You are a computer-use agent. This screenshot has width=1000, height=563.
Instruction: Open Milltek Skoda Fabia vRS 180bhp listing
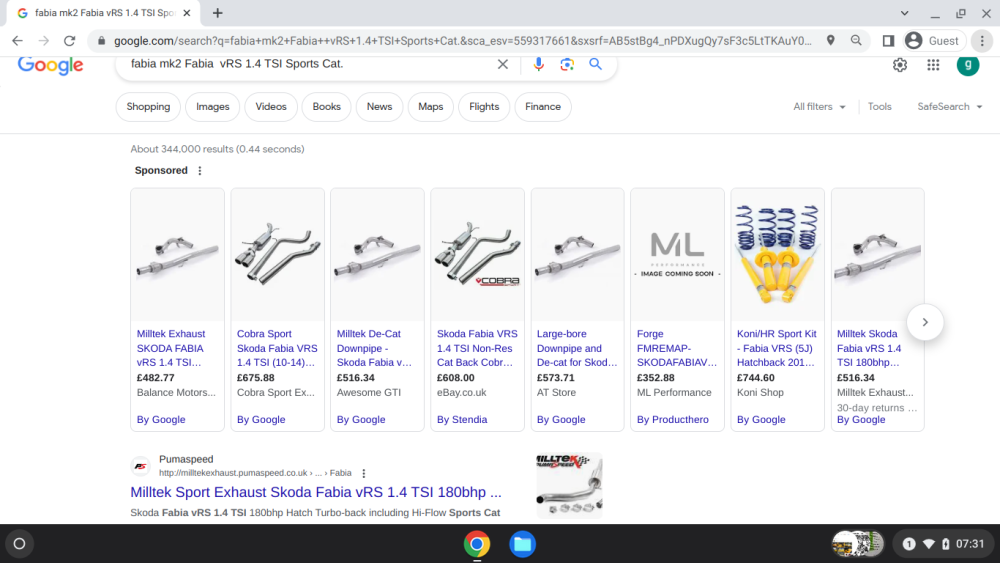[869, 348]
